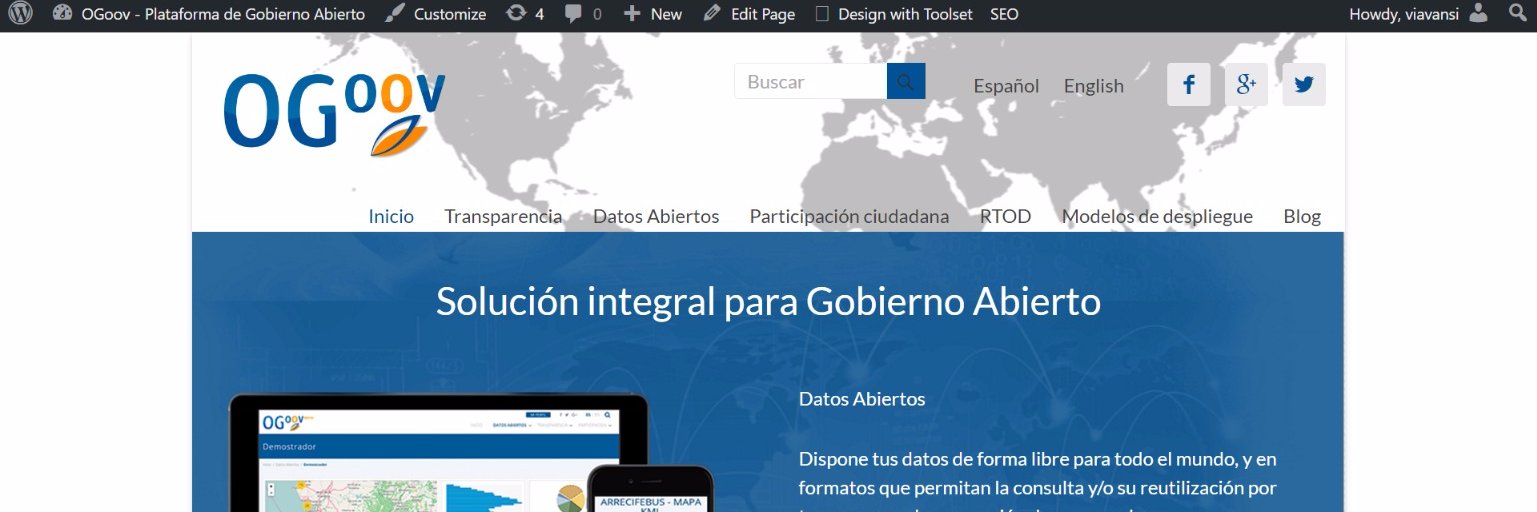Open Design with Toolset

point(894,14)
